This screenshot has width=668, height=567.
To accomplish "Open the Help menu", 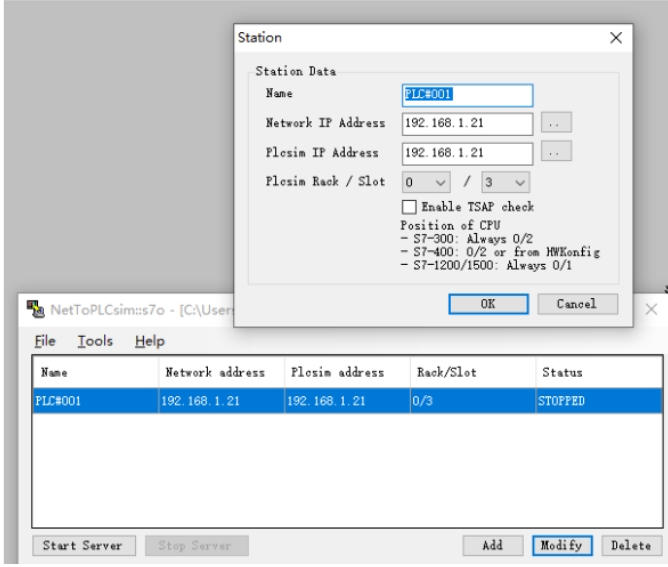I will [x=150, y=341].
